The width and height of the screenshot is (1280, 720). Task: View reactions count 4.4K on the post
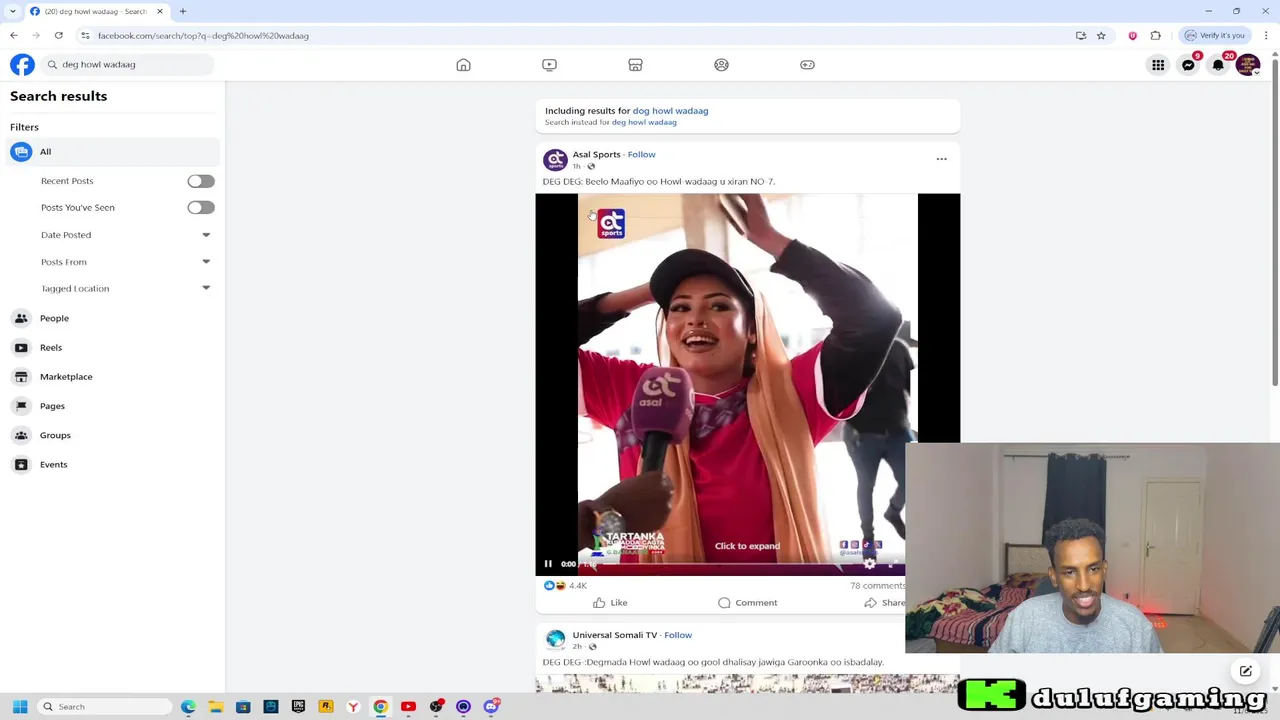(x=577, y=586)
